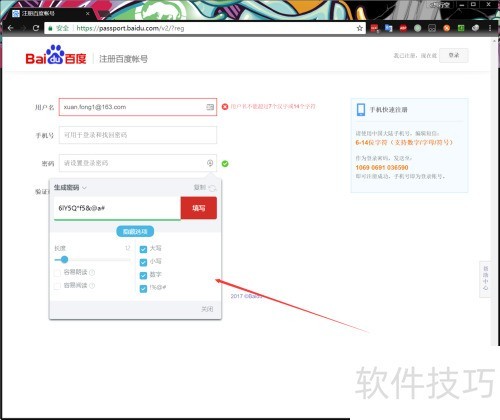Click the phone icon in quick registration panel

point(361,110)
